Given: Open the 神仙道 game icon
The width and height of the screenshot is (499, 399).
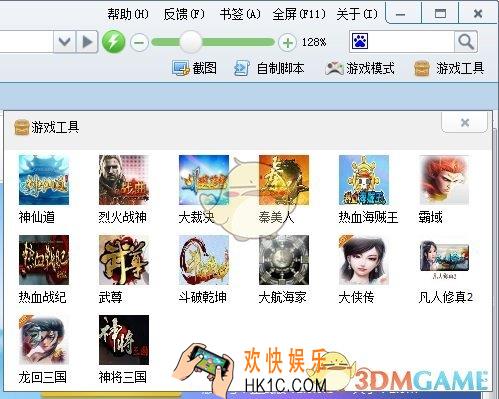Looking at the screenshot, I should pos(44,180).
